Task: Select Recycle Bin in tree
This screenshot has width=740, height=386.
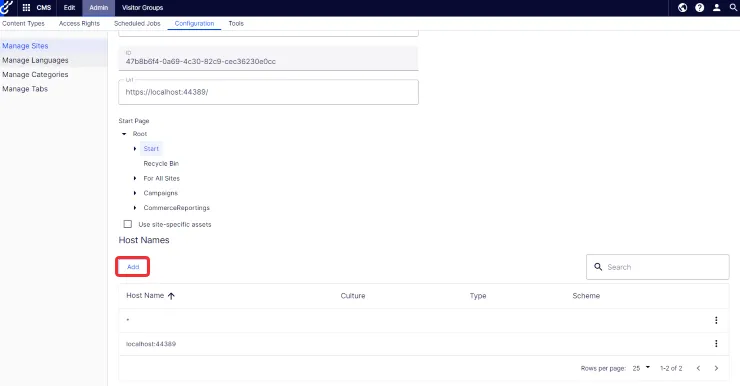Action: point(161,163)
